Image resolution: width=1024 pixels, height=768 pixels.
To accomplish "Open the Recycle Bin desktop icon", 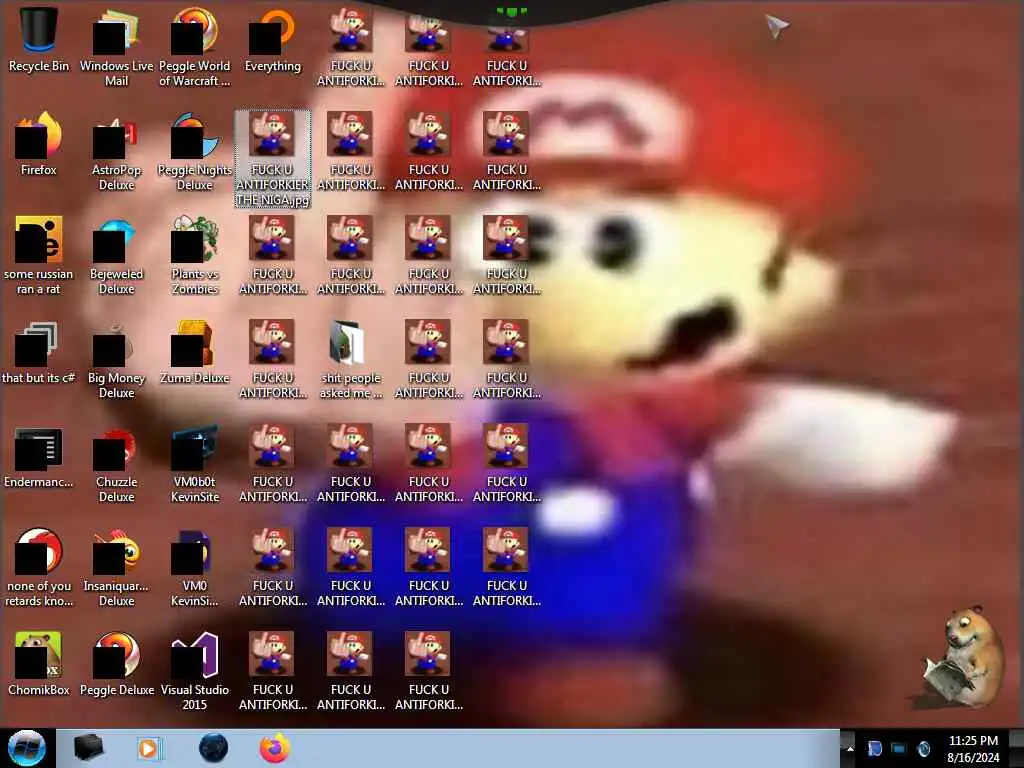I will coord(39,40).
